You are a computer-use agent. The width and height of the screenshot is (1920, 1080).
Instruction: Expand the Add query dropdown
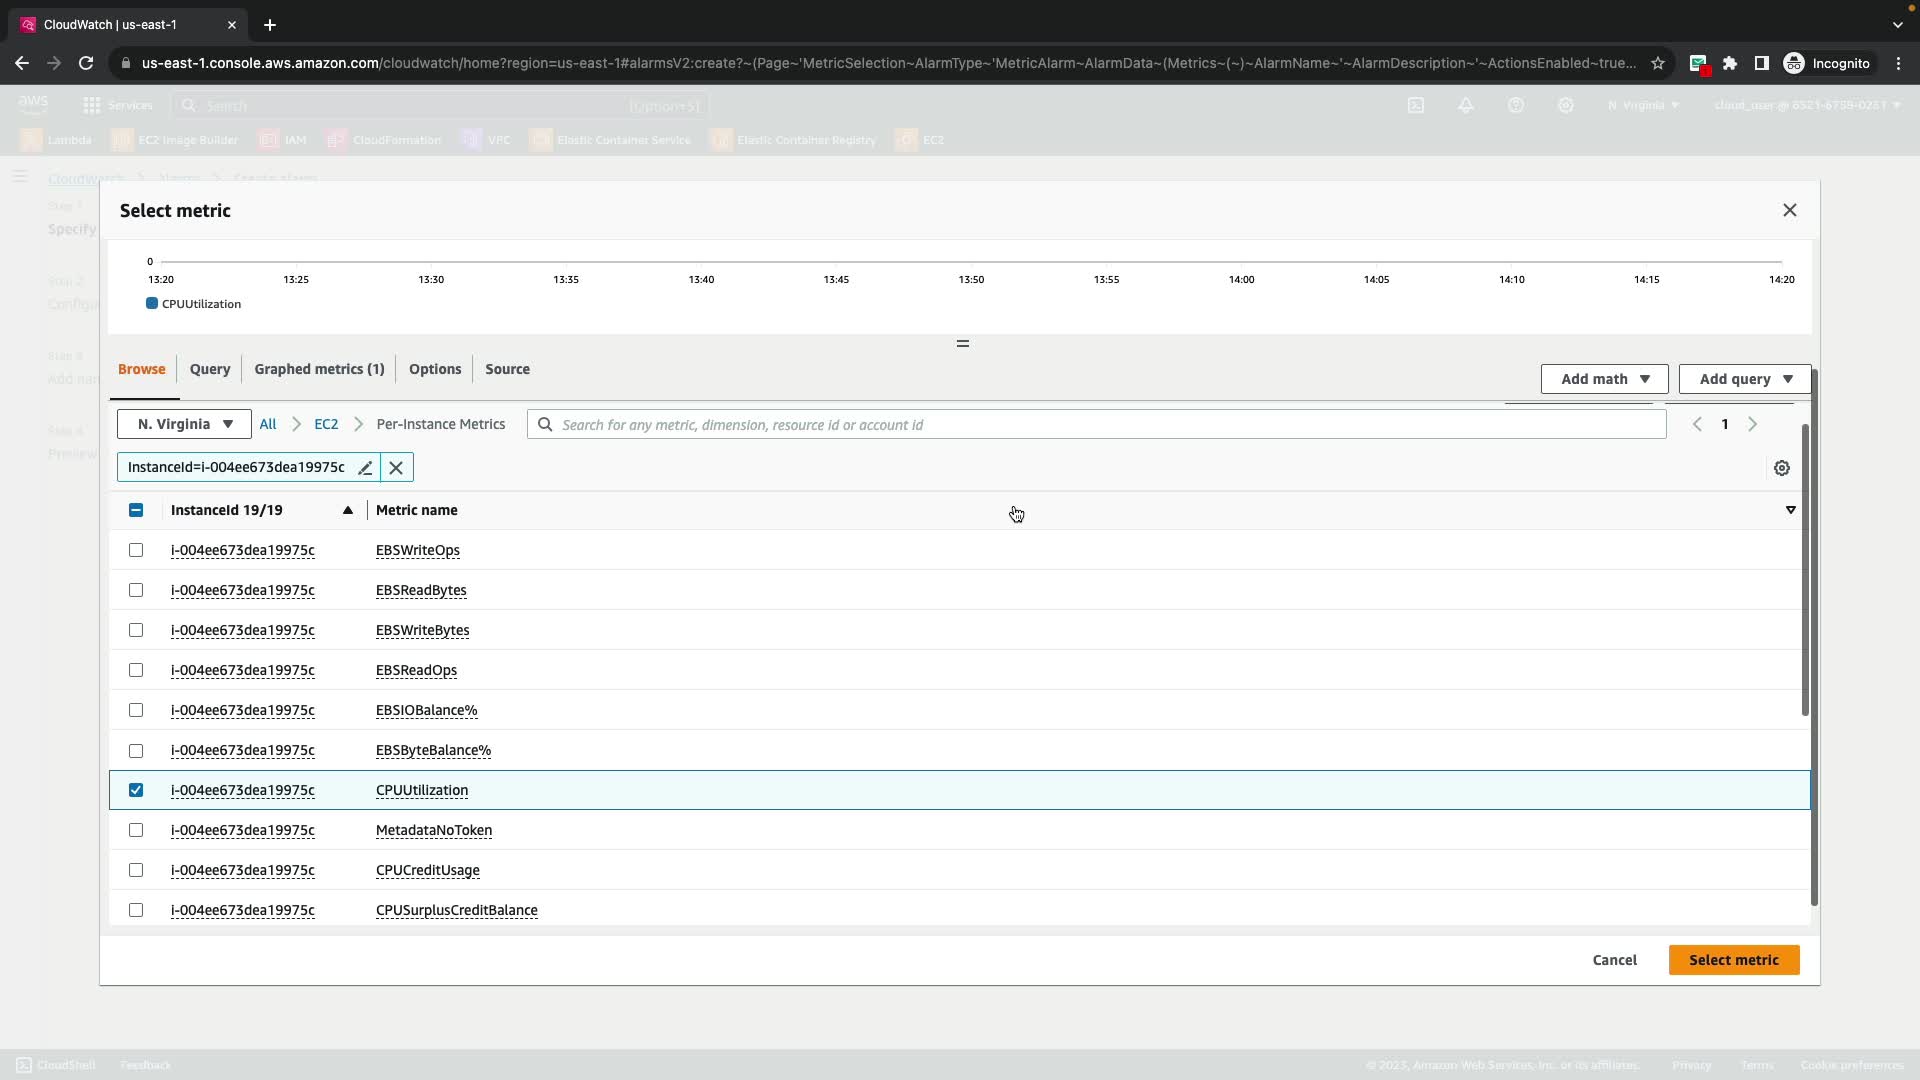pos(1744,379)
